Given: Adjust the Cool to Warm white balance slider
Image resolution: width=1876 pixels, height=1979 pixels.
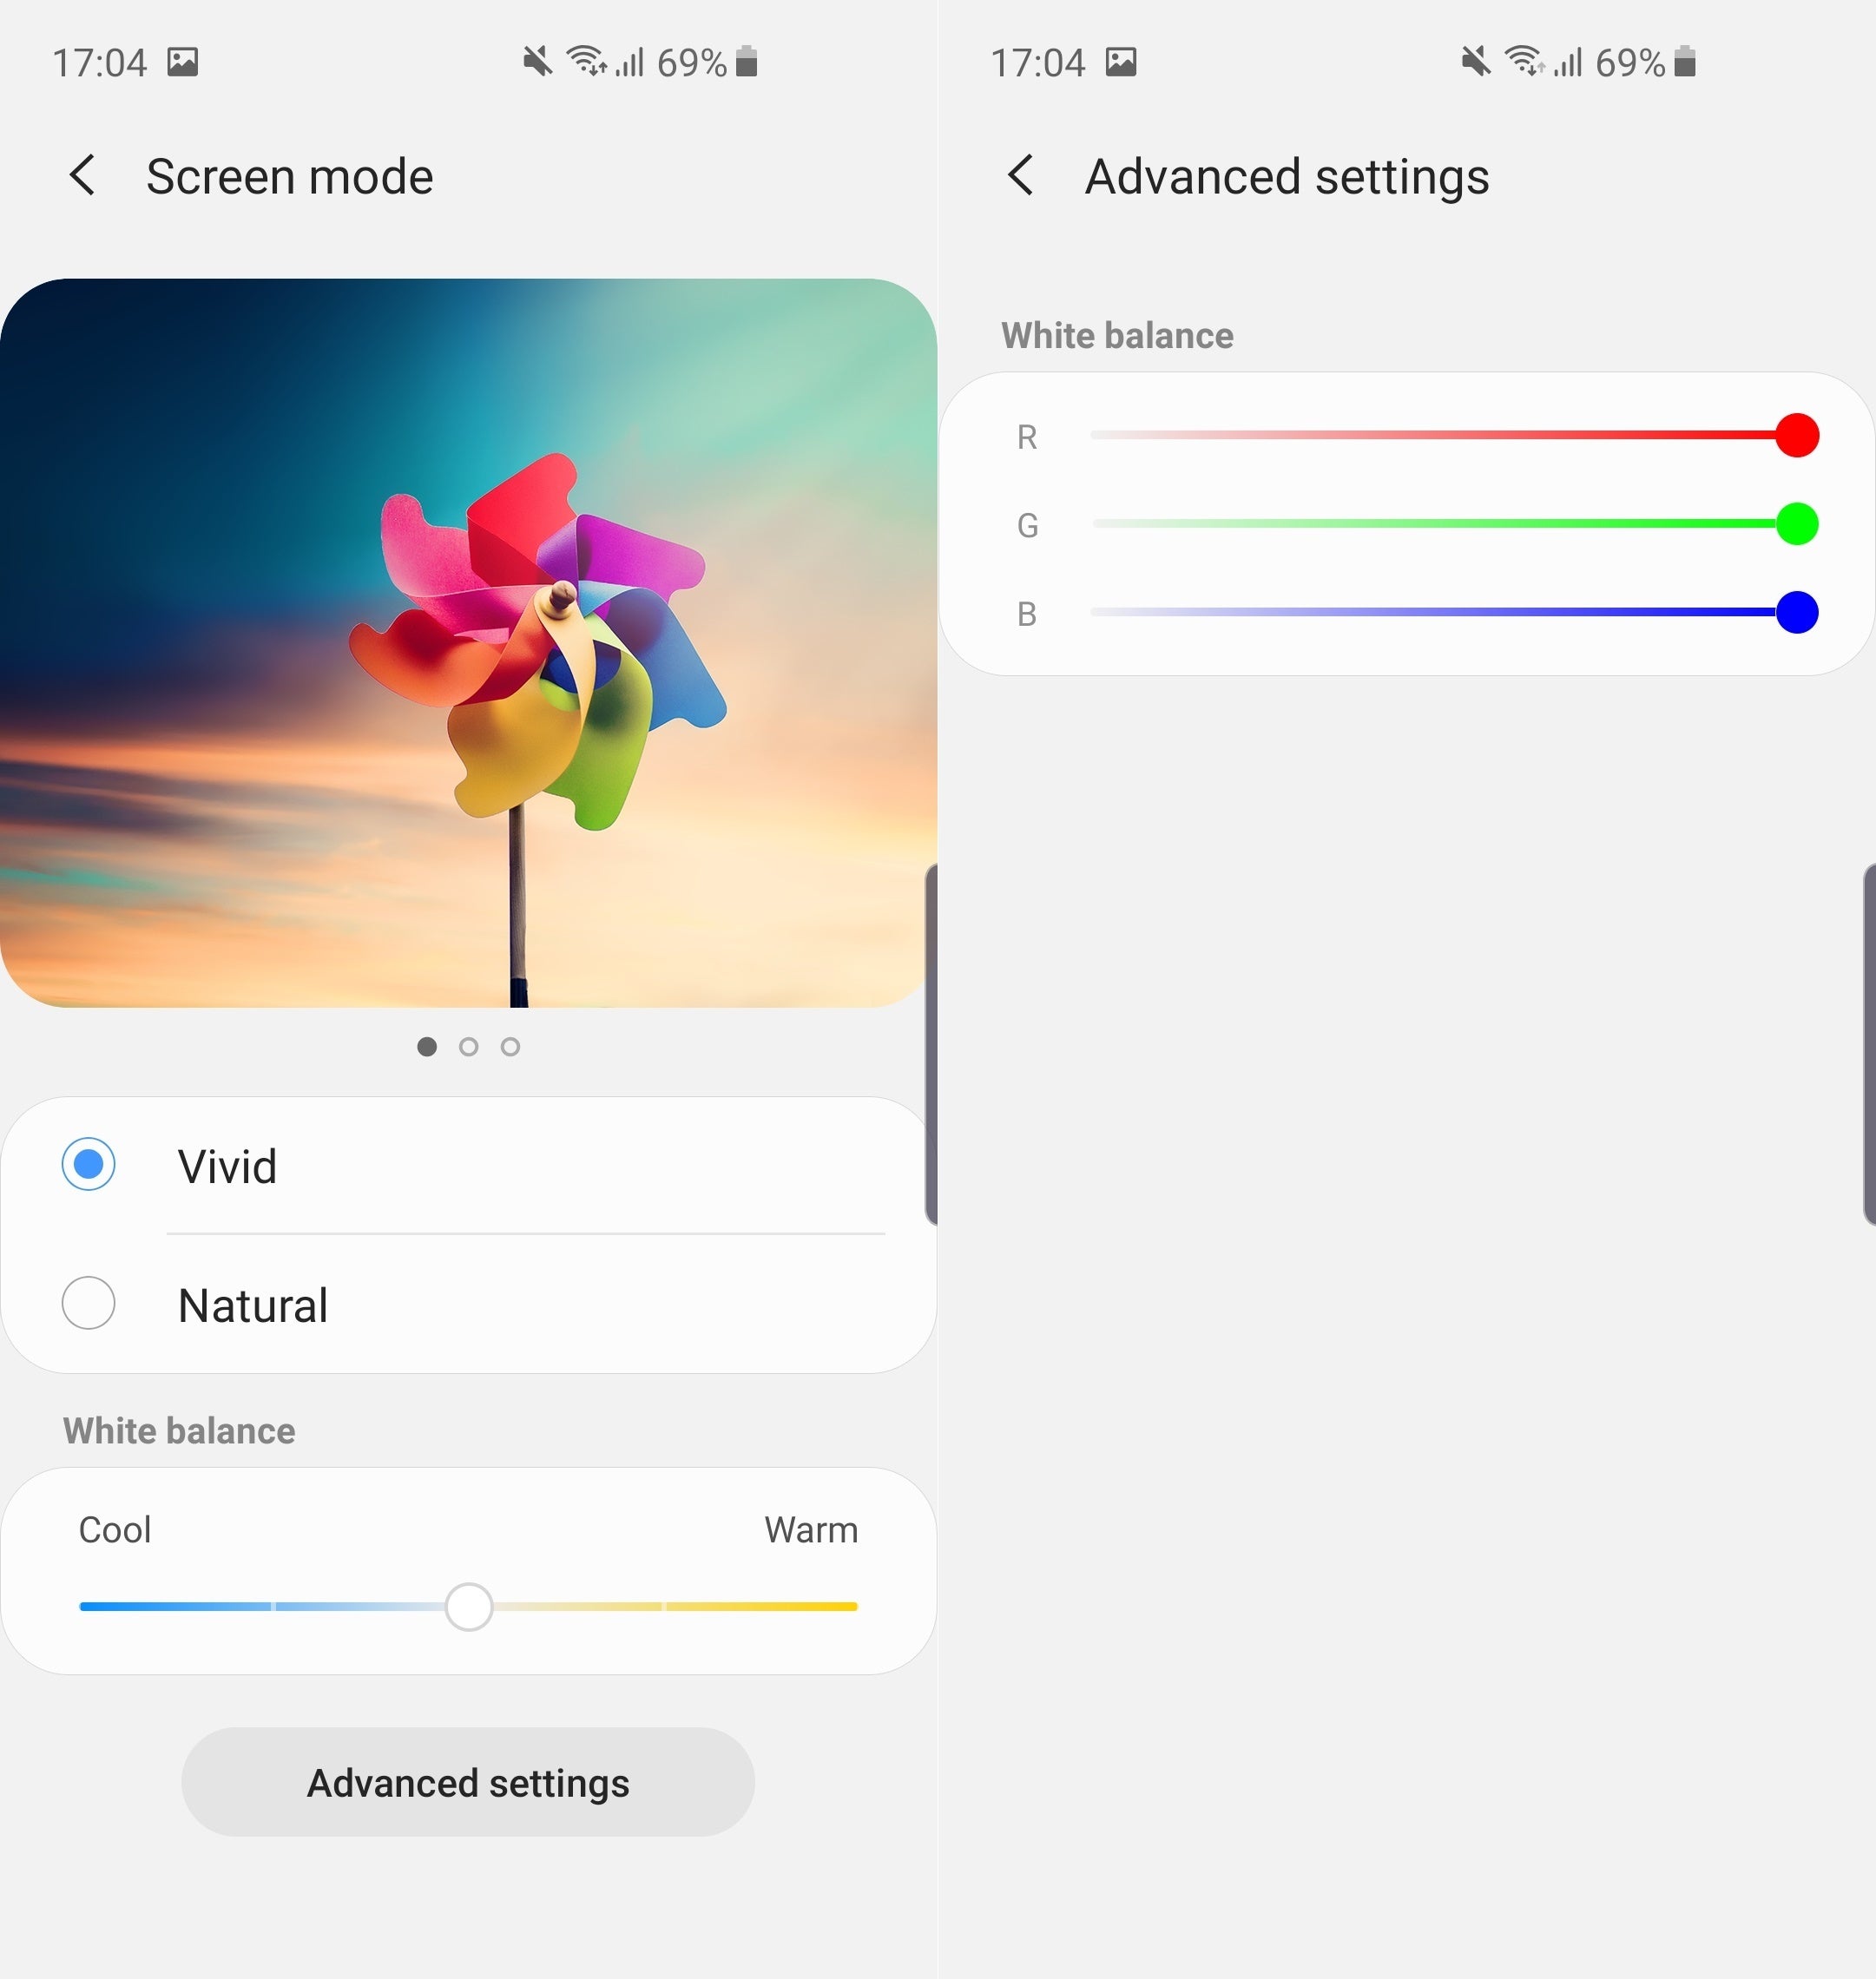Looking at the screenshot, I should (x=467, y=1604).
